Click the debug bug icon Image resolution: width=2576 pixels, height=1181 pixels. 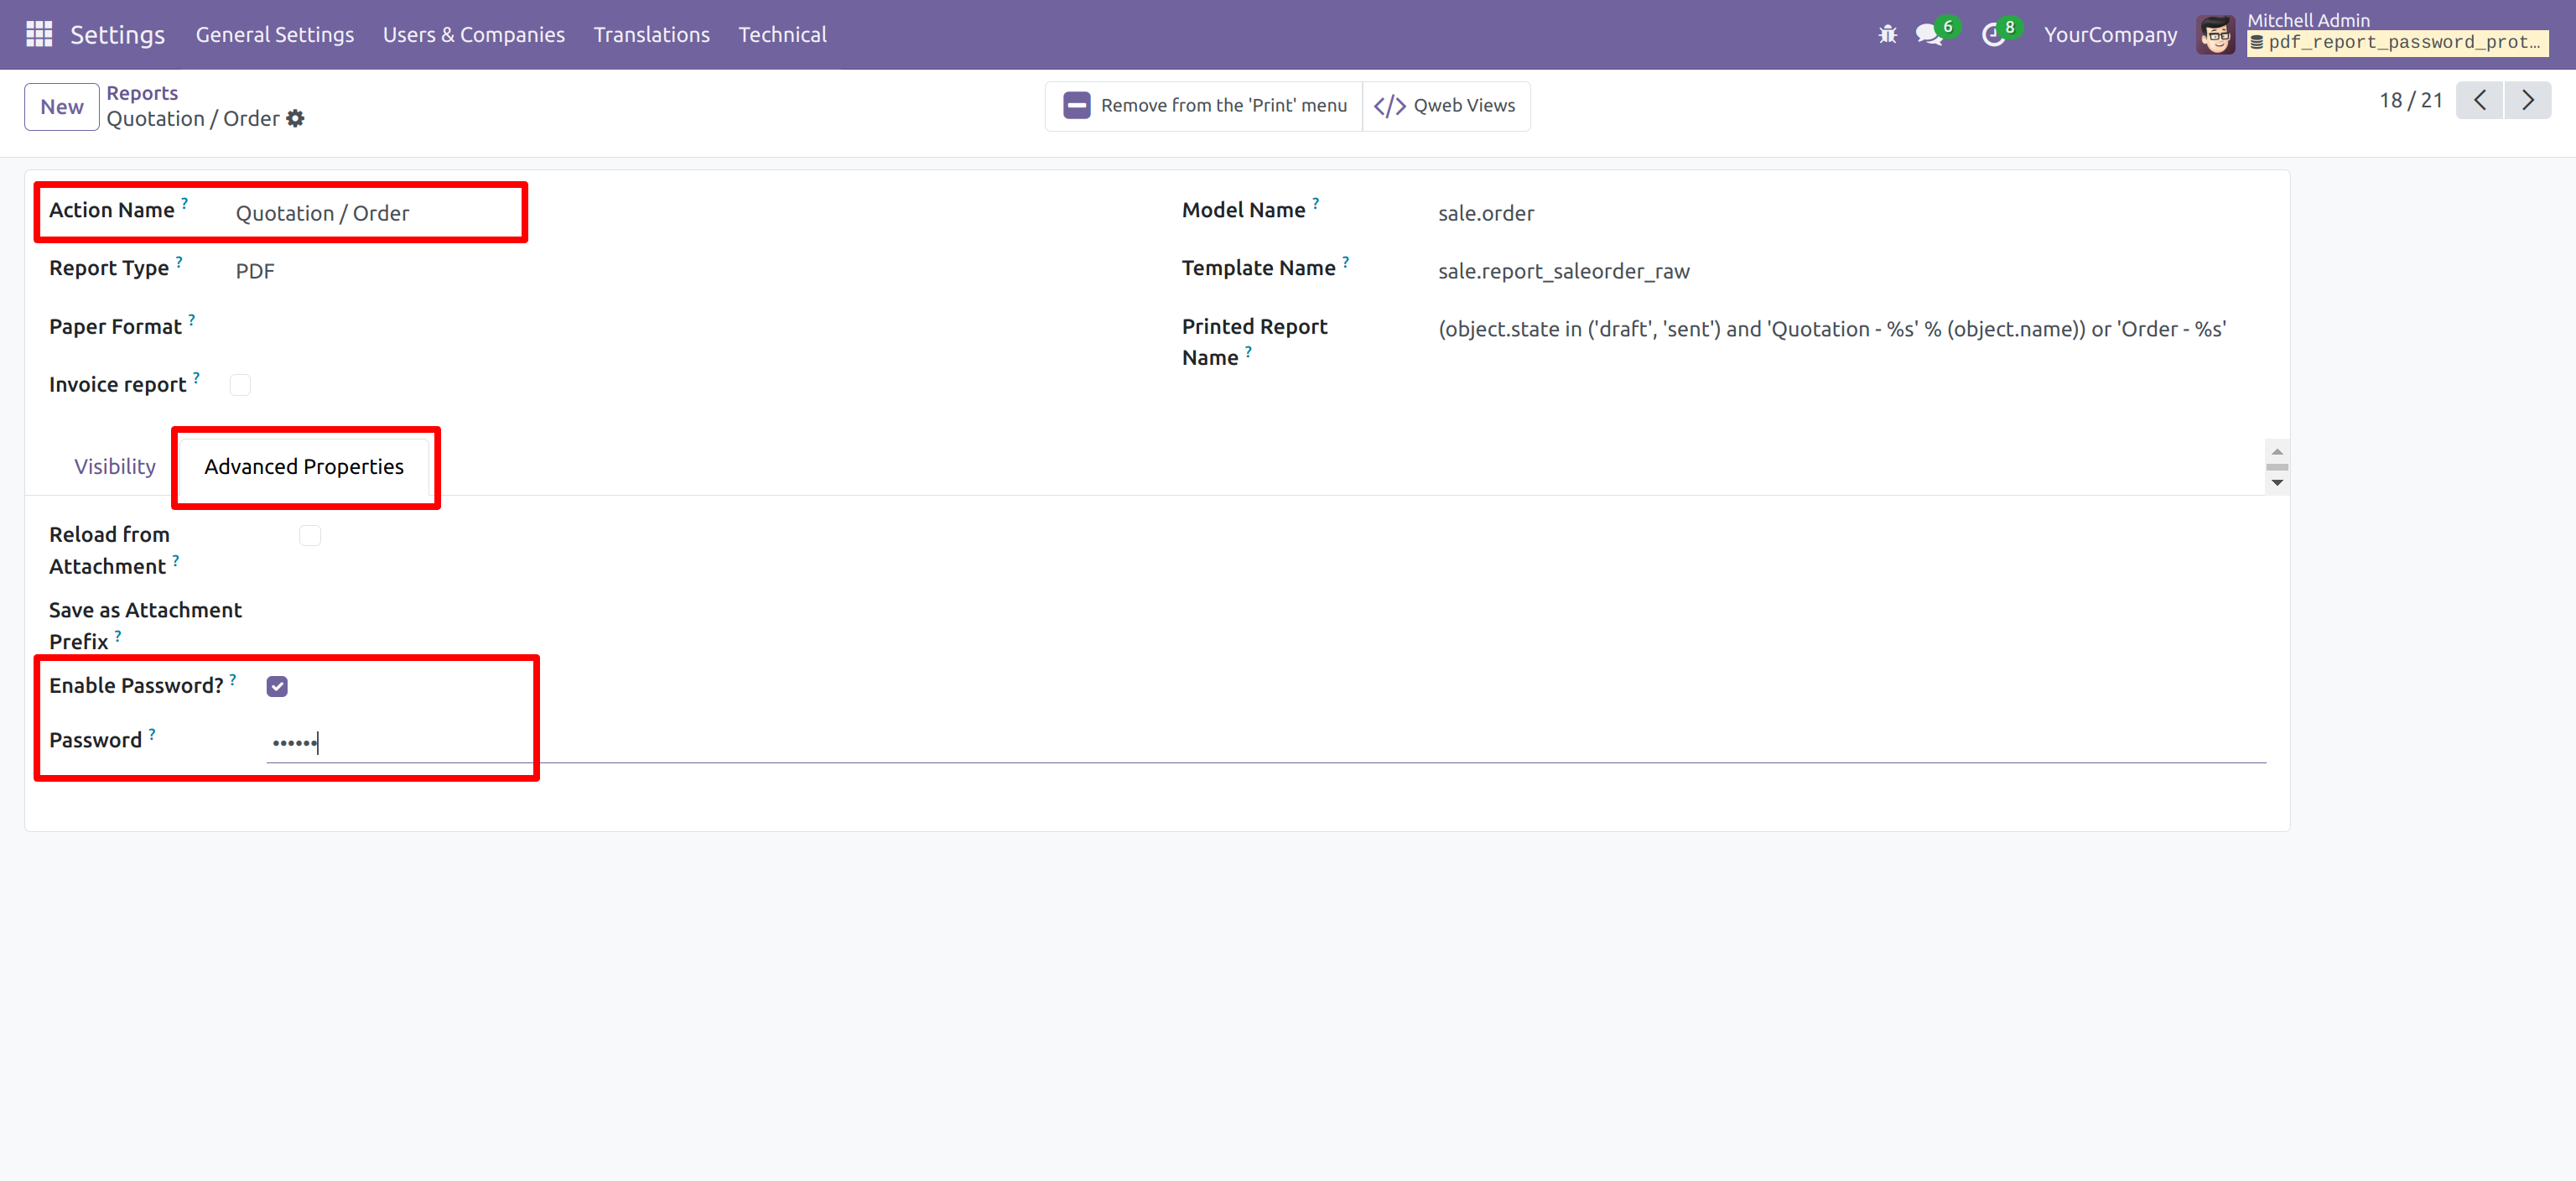1887,34
